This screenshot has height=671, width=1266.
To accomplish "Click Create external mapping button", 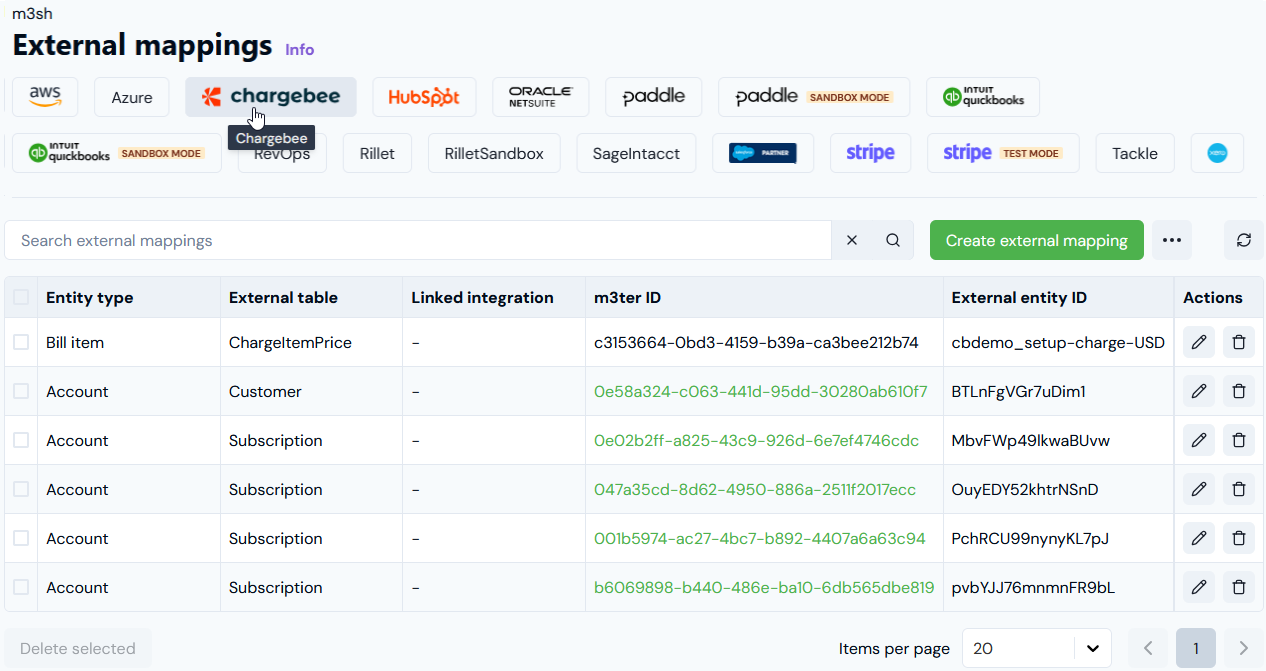I will 1037,240.
